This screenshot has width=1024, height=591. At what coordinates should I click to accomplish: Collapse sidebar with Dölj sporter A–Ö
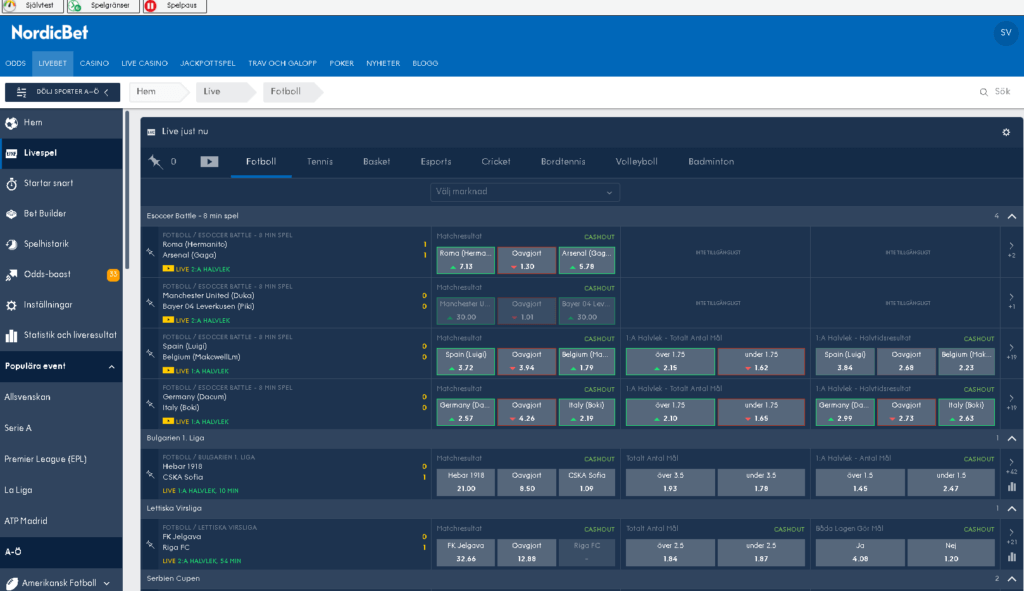(x=63, y=92)
